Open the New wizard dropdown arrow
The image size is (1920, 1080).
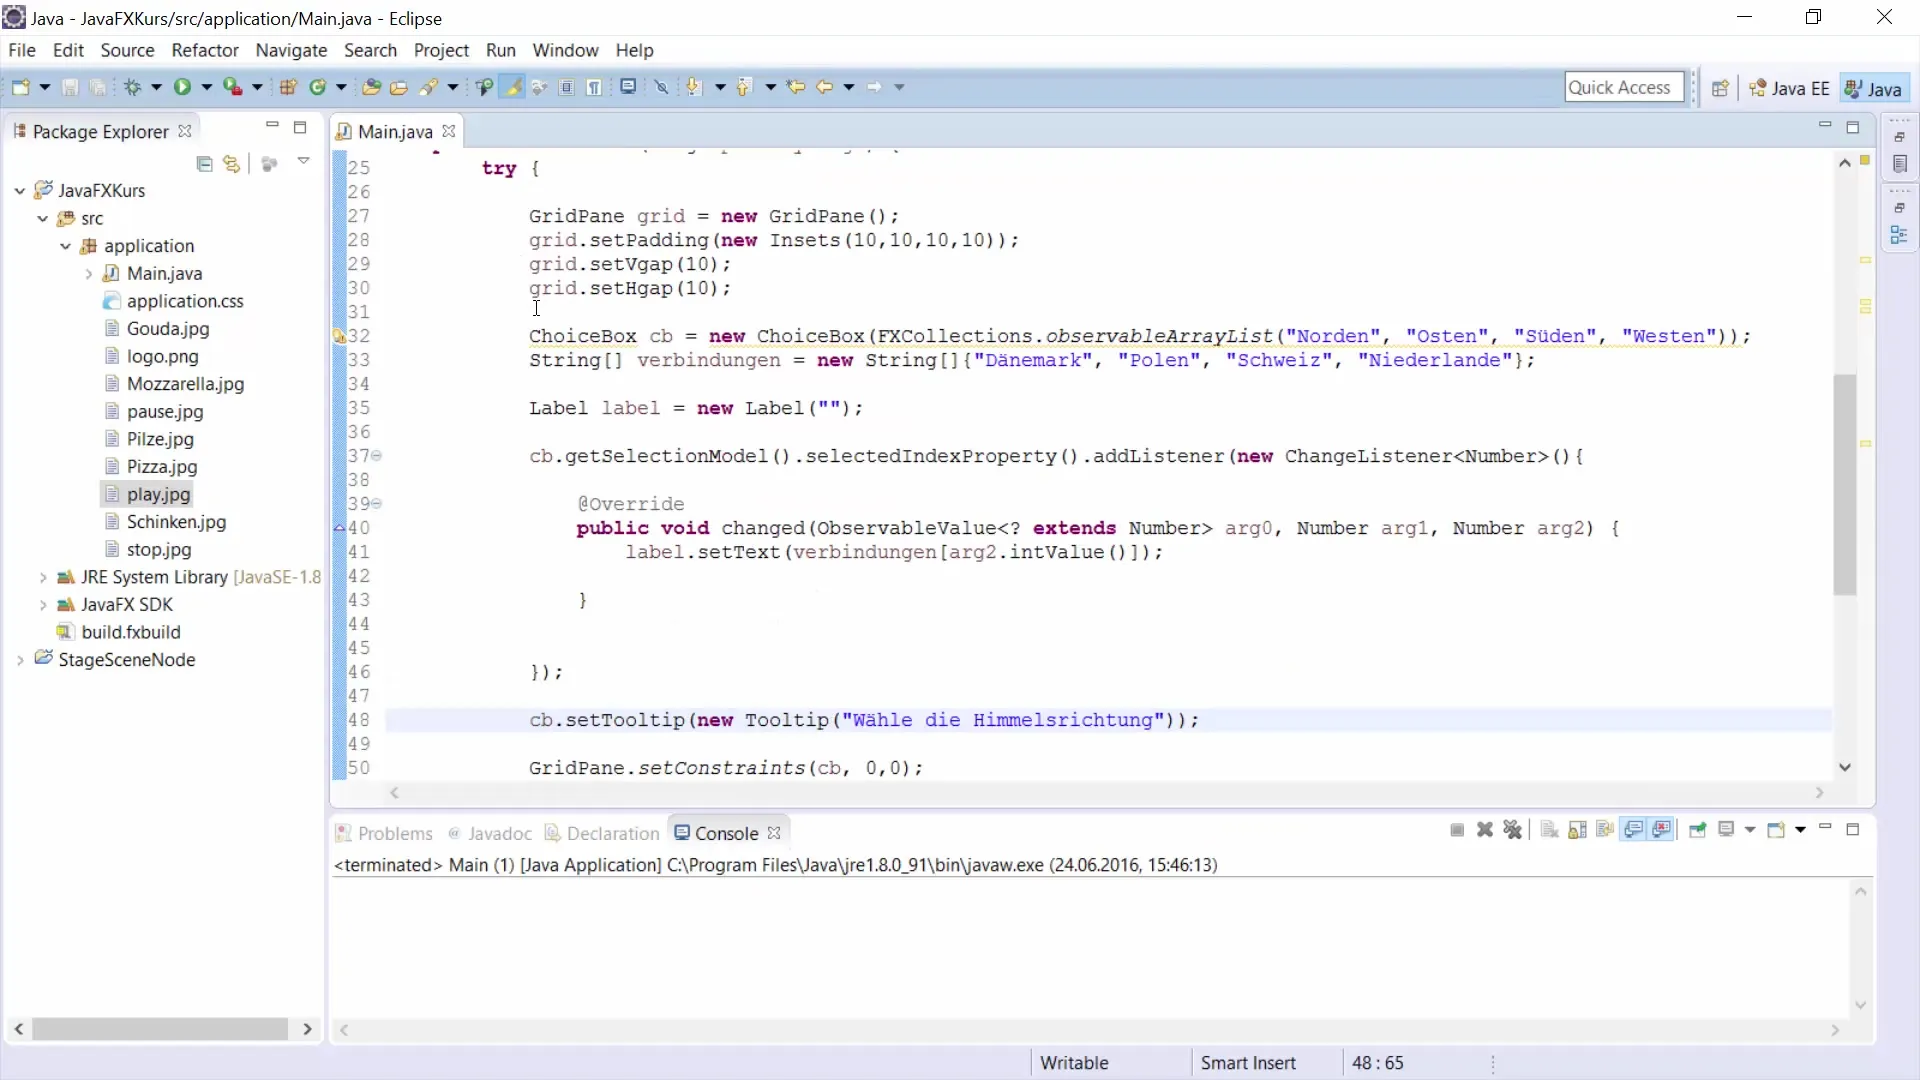pyautogui.click(x=45, y=88)
